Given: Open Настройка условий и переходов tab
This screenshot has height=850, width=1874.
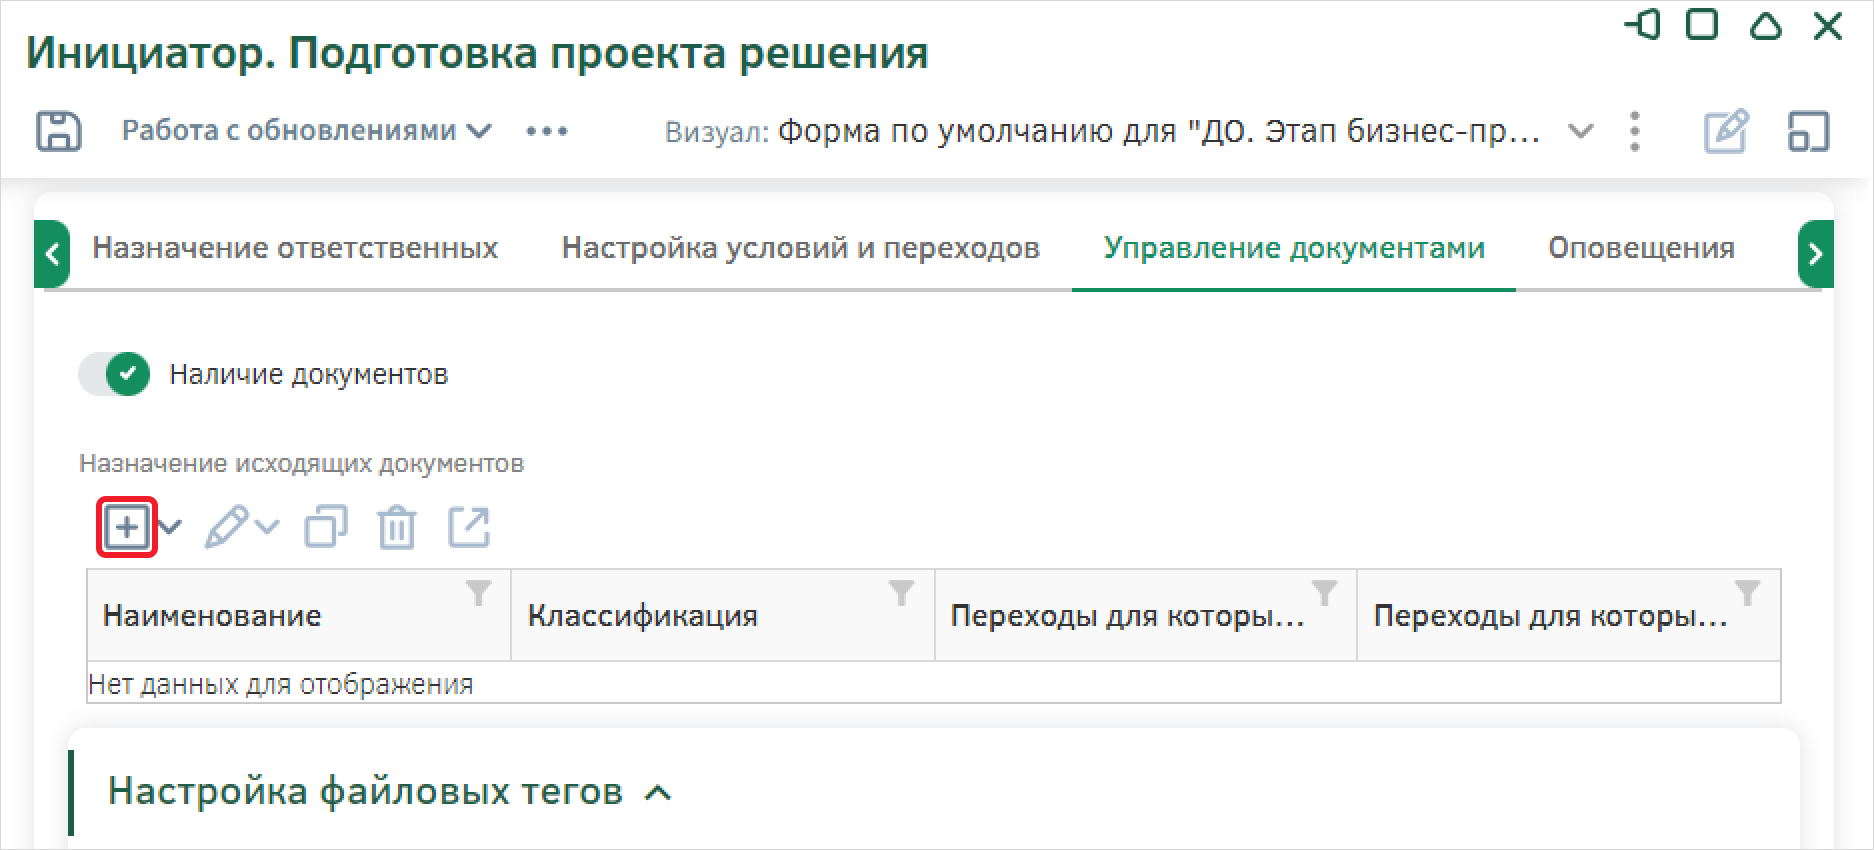Looking at the screenshot, I should (801, 248).
